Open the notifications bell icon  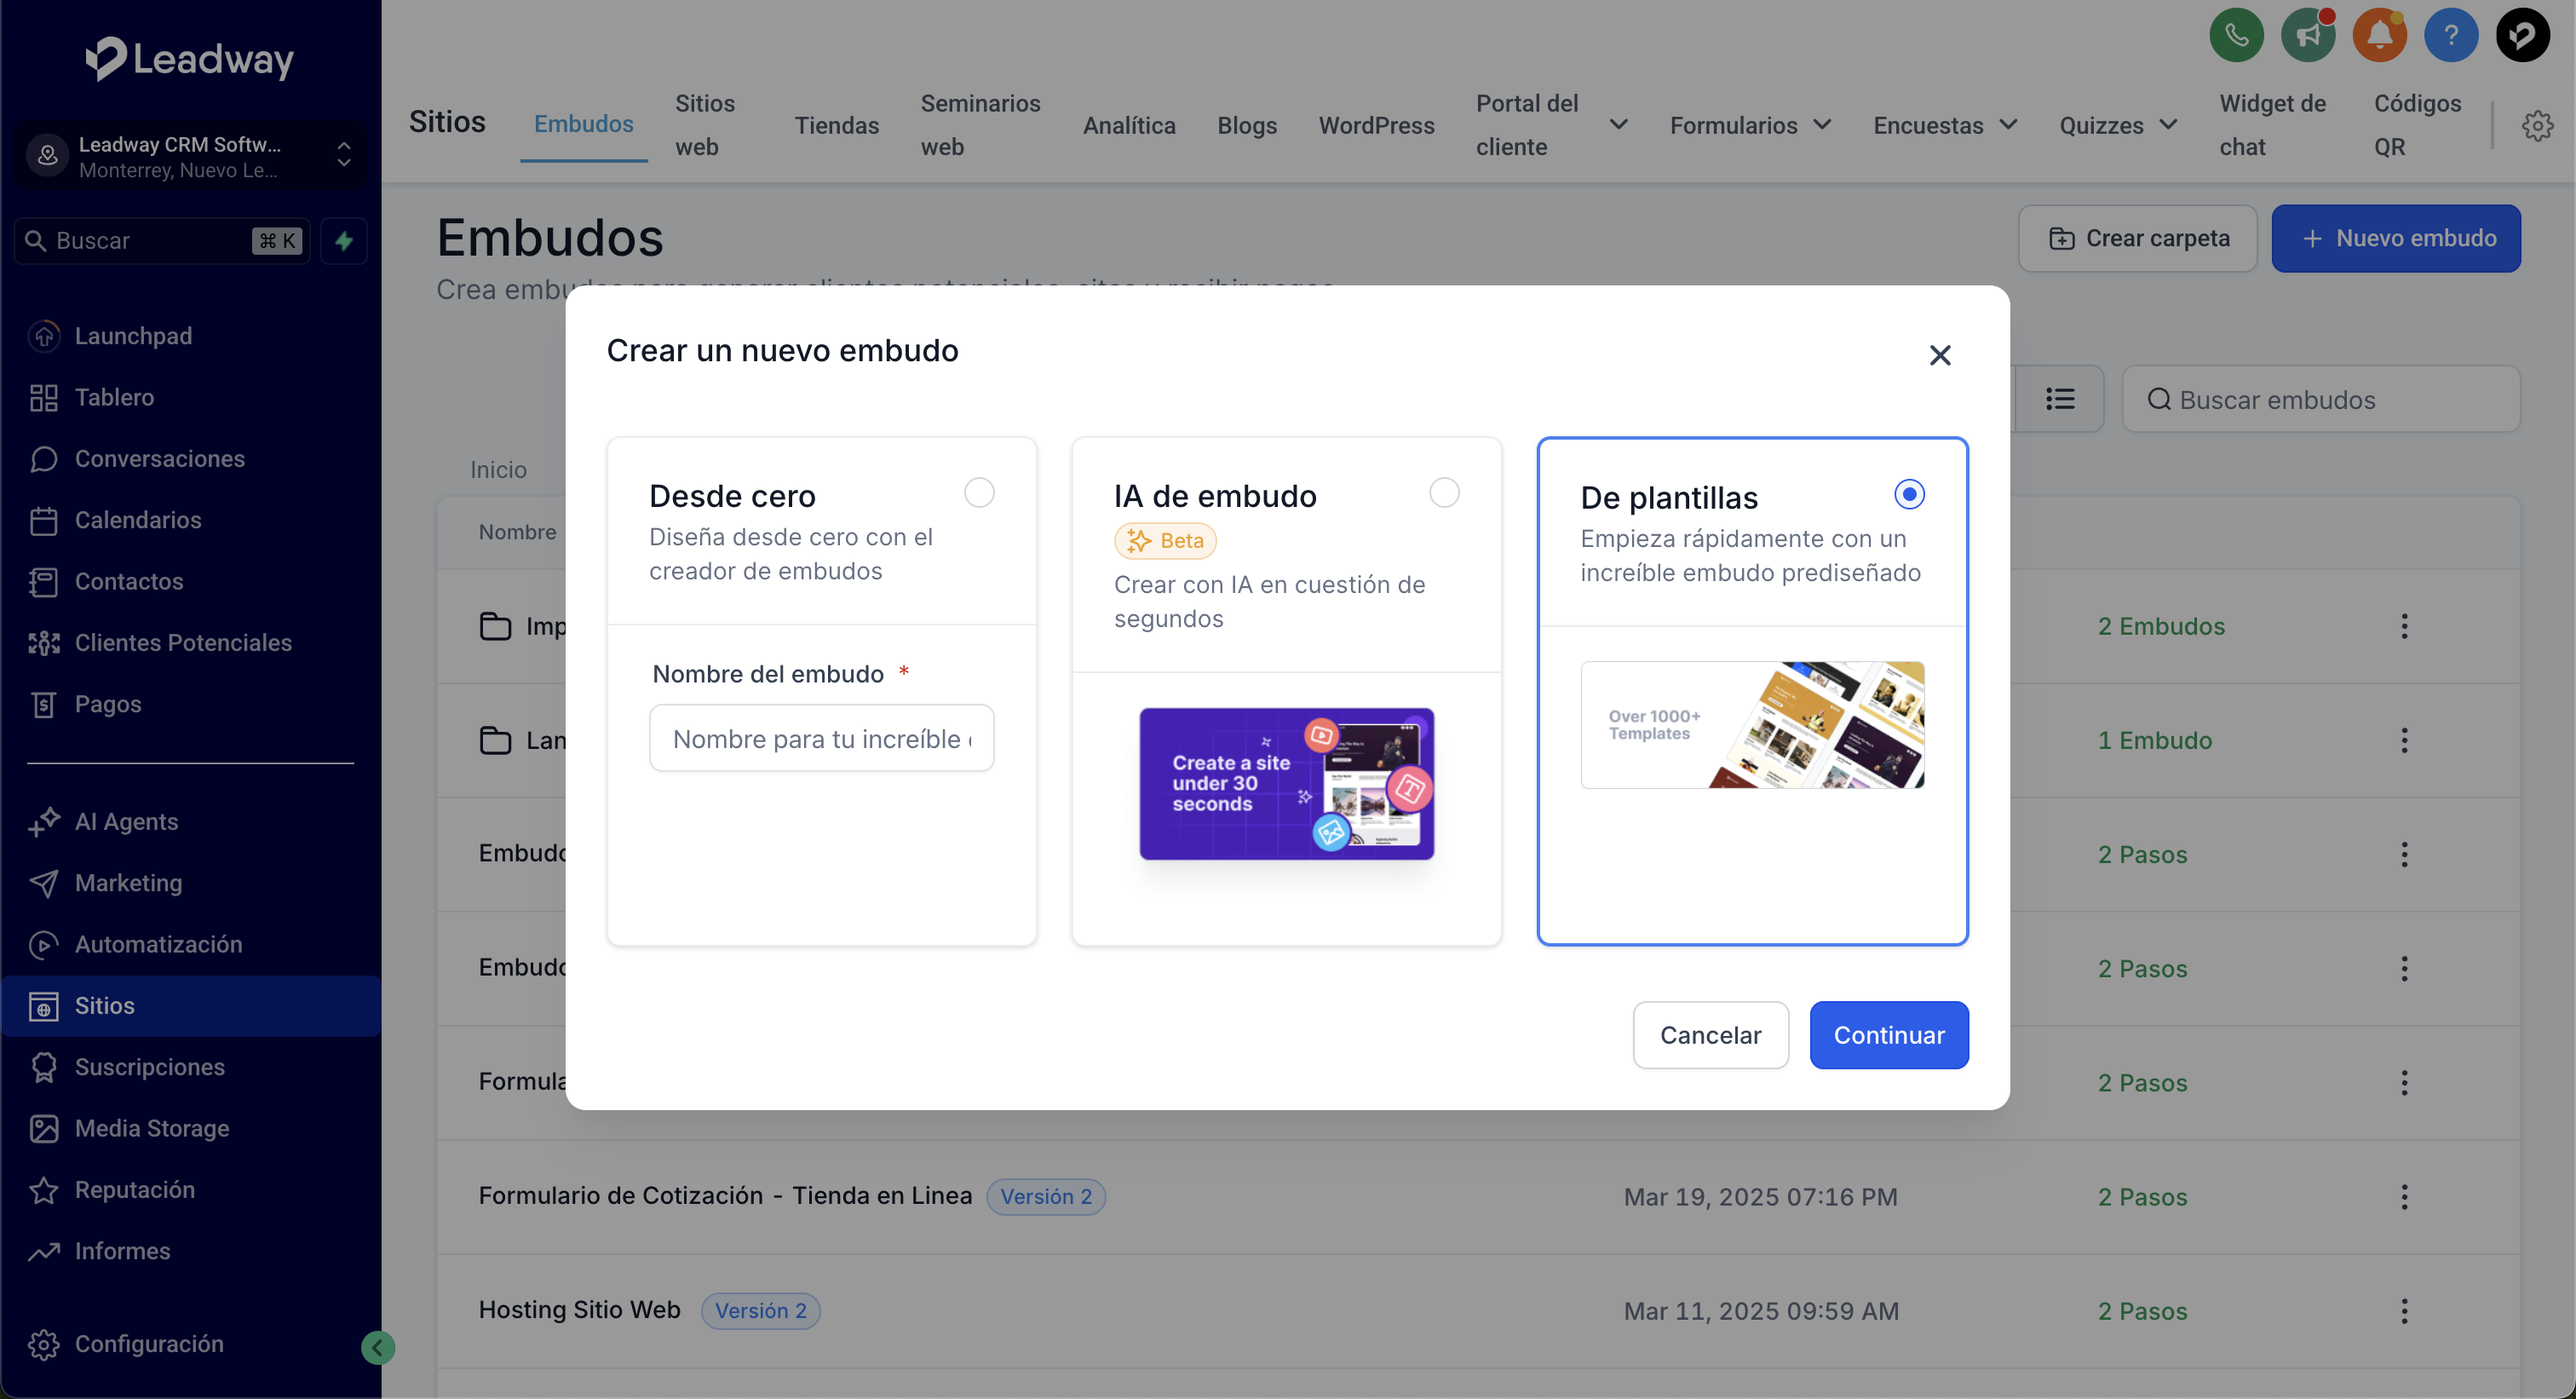(2379, 36)
